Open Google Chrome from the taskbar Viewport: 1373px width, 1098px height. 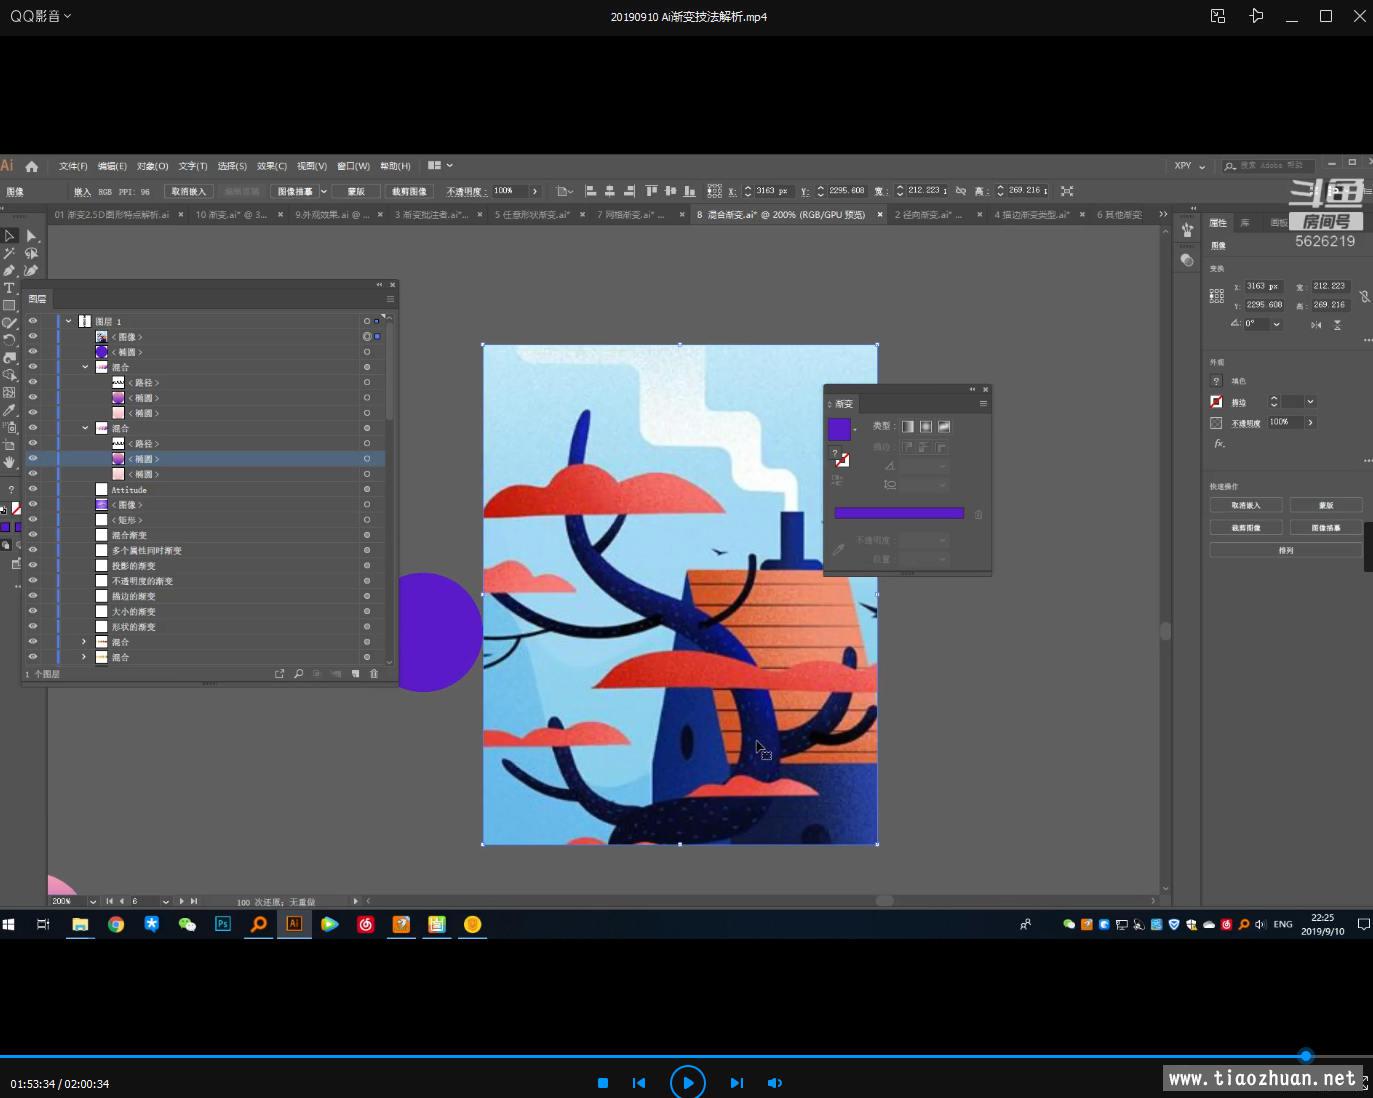click(x=116, y=924)
